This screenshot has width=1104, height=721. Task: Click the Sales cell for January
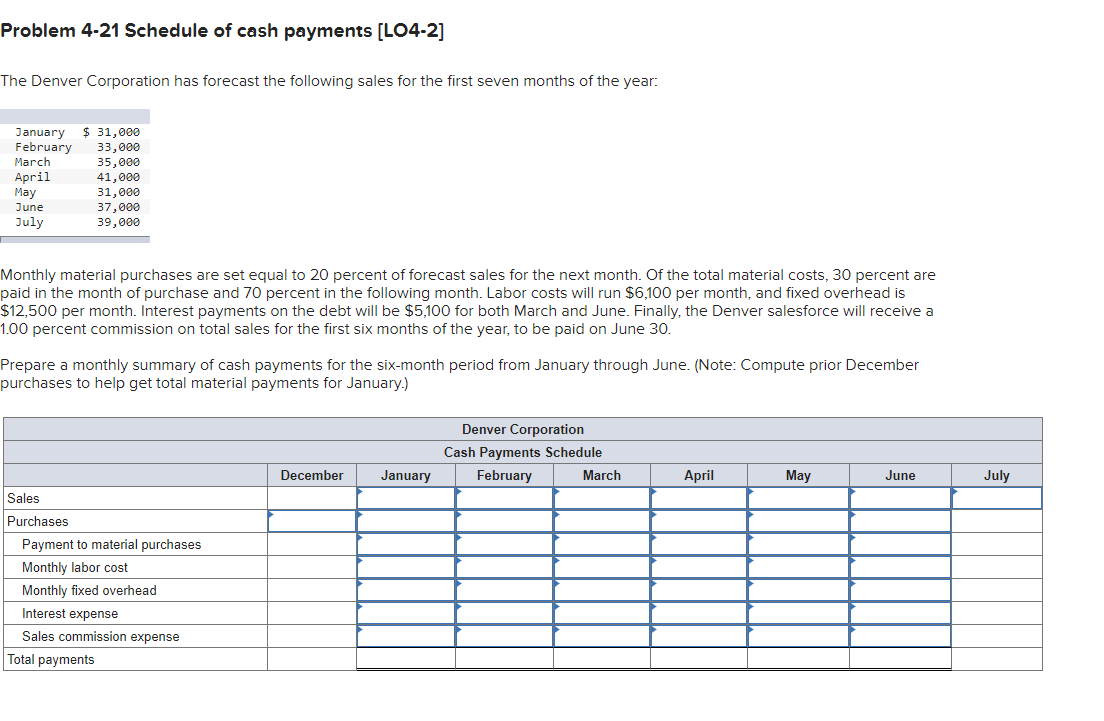click(x=406, y=498)
